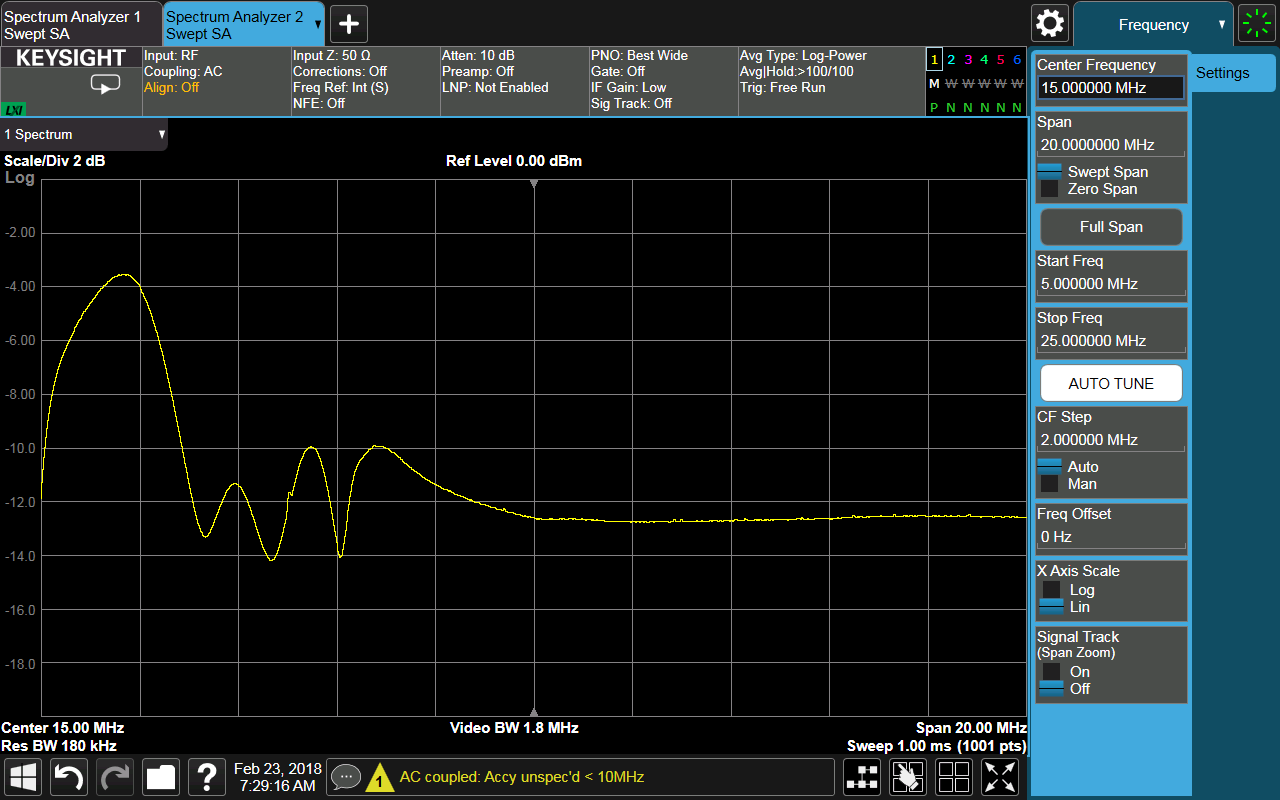Edit the CF Step value
This screenshot has height=800, width=1280.
pos(1111,440)
